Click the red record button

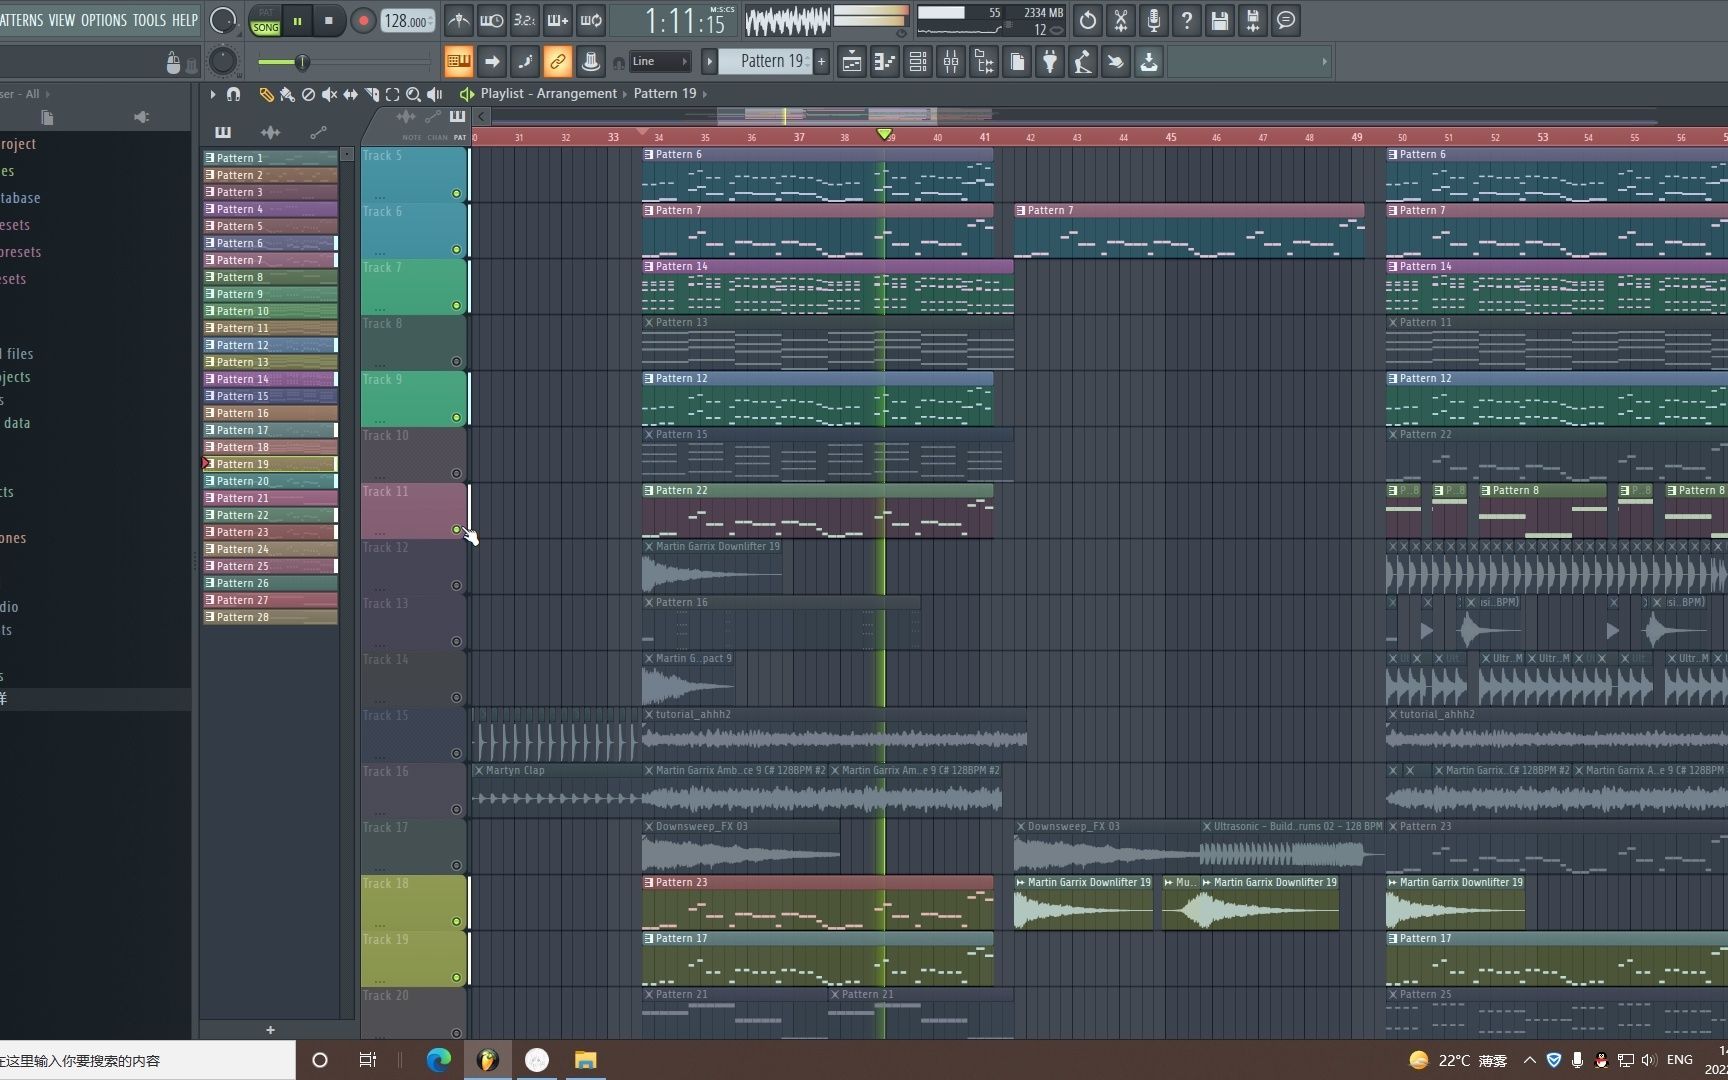coord(363,20)
